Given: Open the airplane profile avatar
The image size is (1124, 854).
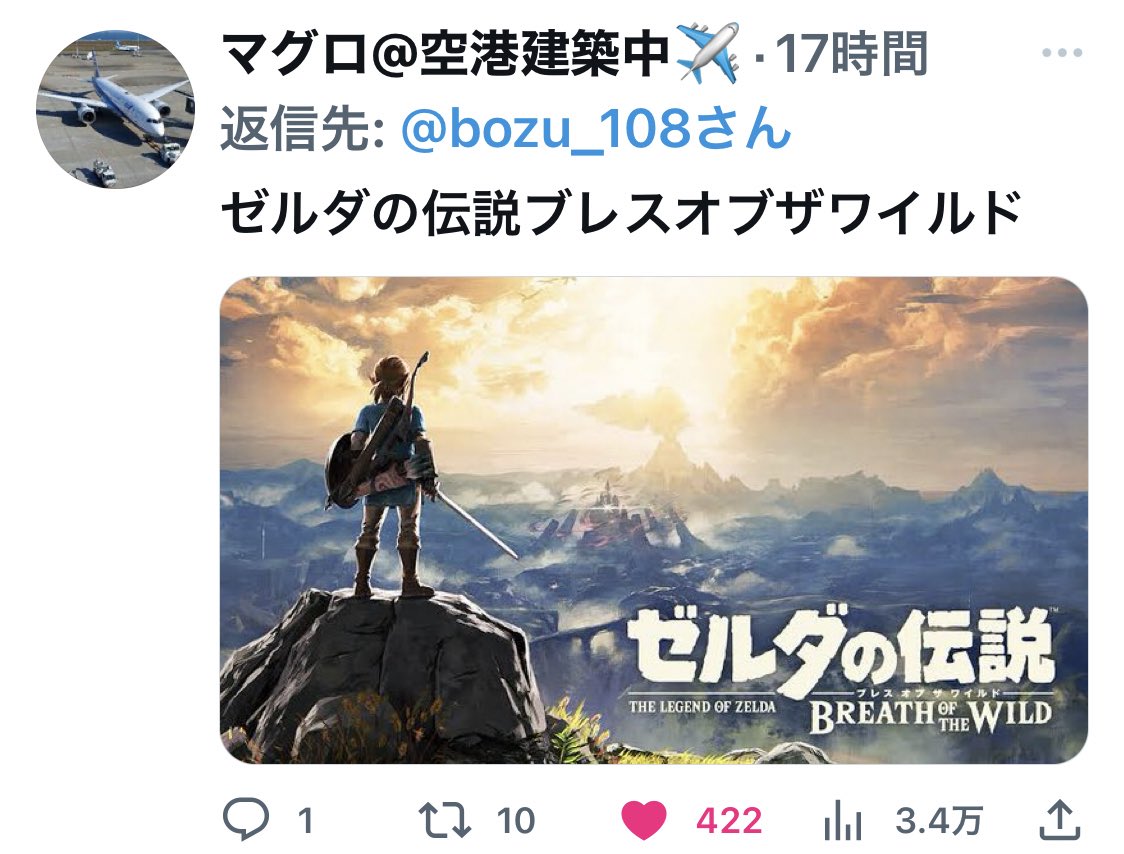Looking at the screenshot, I should tap(115, 109).
